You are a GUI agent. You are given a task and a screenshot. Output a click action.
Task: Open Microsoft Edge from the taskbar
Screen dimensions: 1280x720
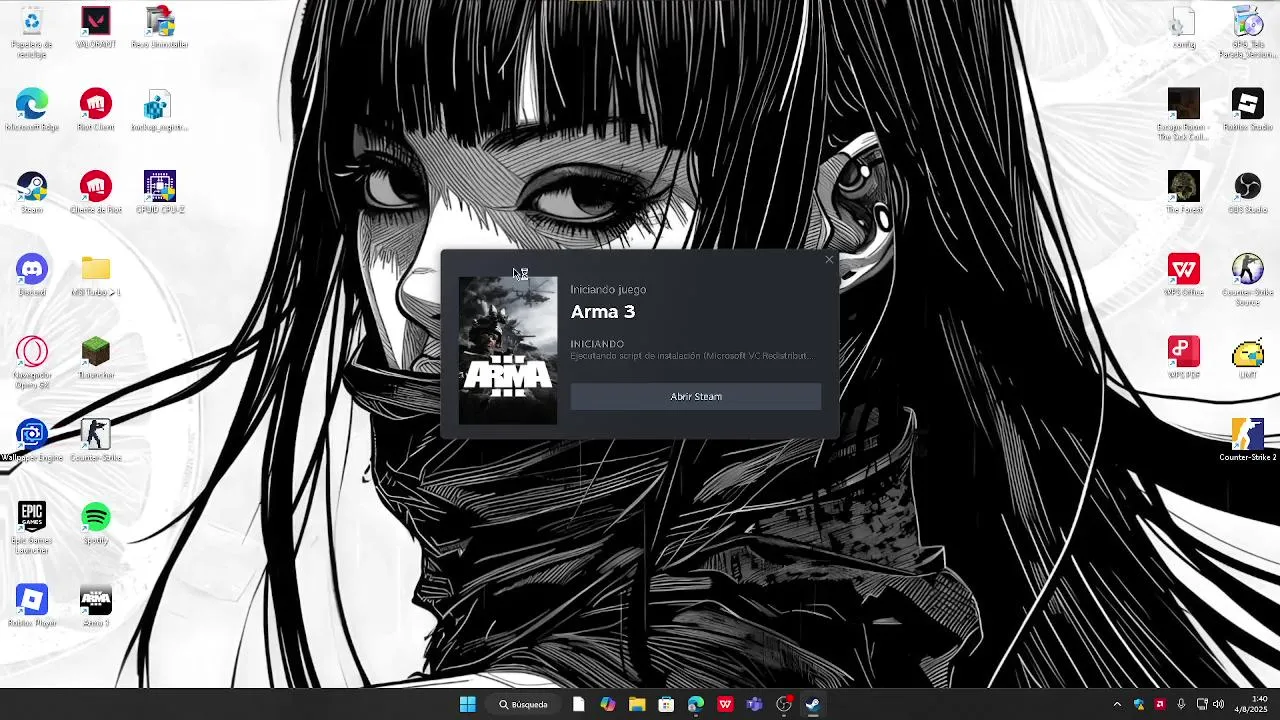coord(696,704)
